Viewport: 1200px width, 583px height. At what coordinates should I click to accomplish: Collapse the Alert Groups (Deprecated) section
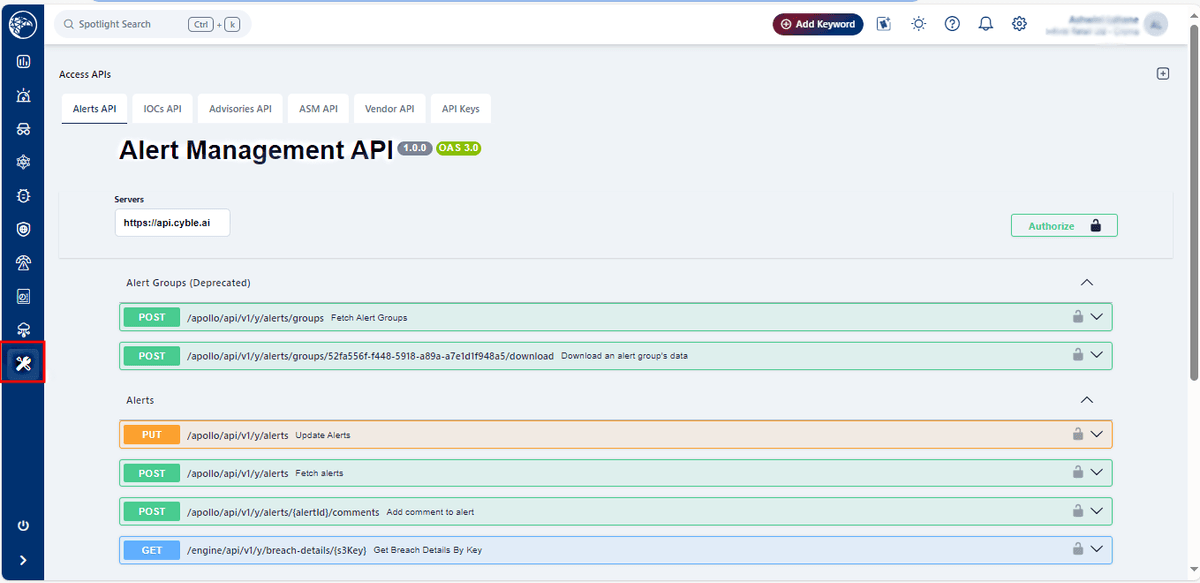pyautogui.click(x=1088, y=283)
